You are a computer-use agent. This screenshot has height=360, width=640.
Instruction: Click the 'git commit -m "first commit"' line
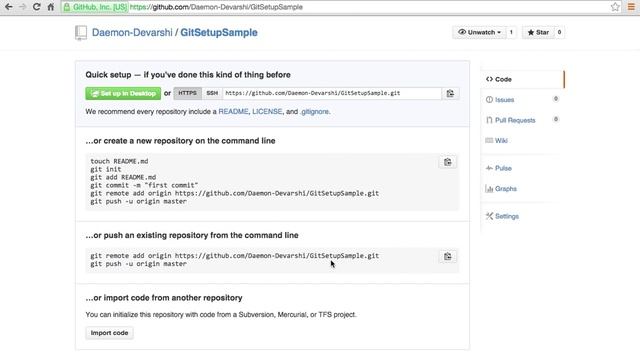[x=144, y=185]
